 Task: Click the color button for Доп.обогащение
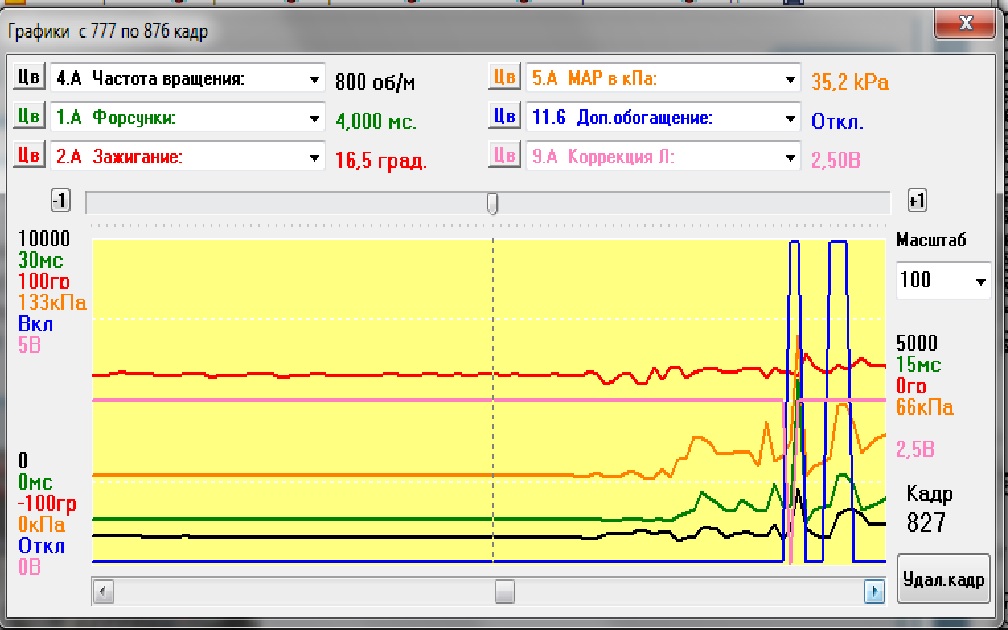point(504,117)
